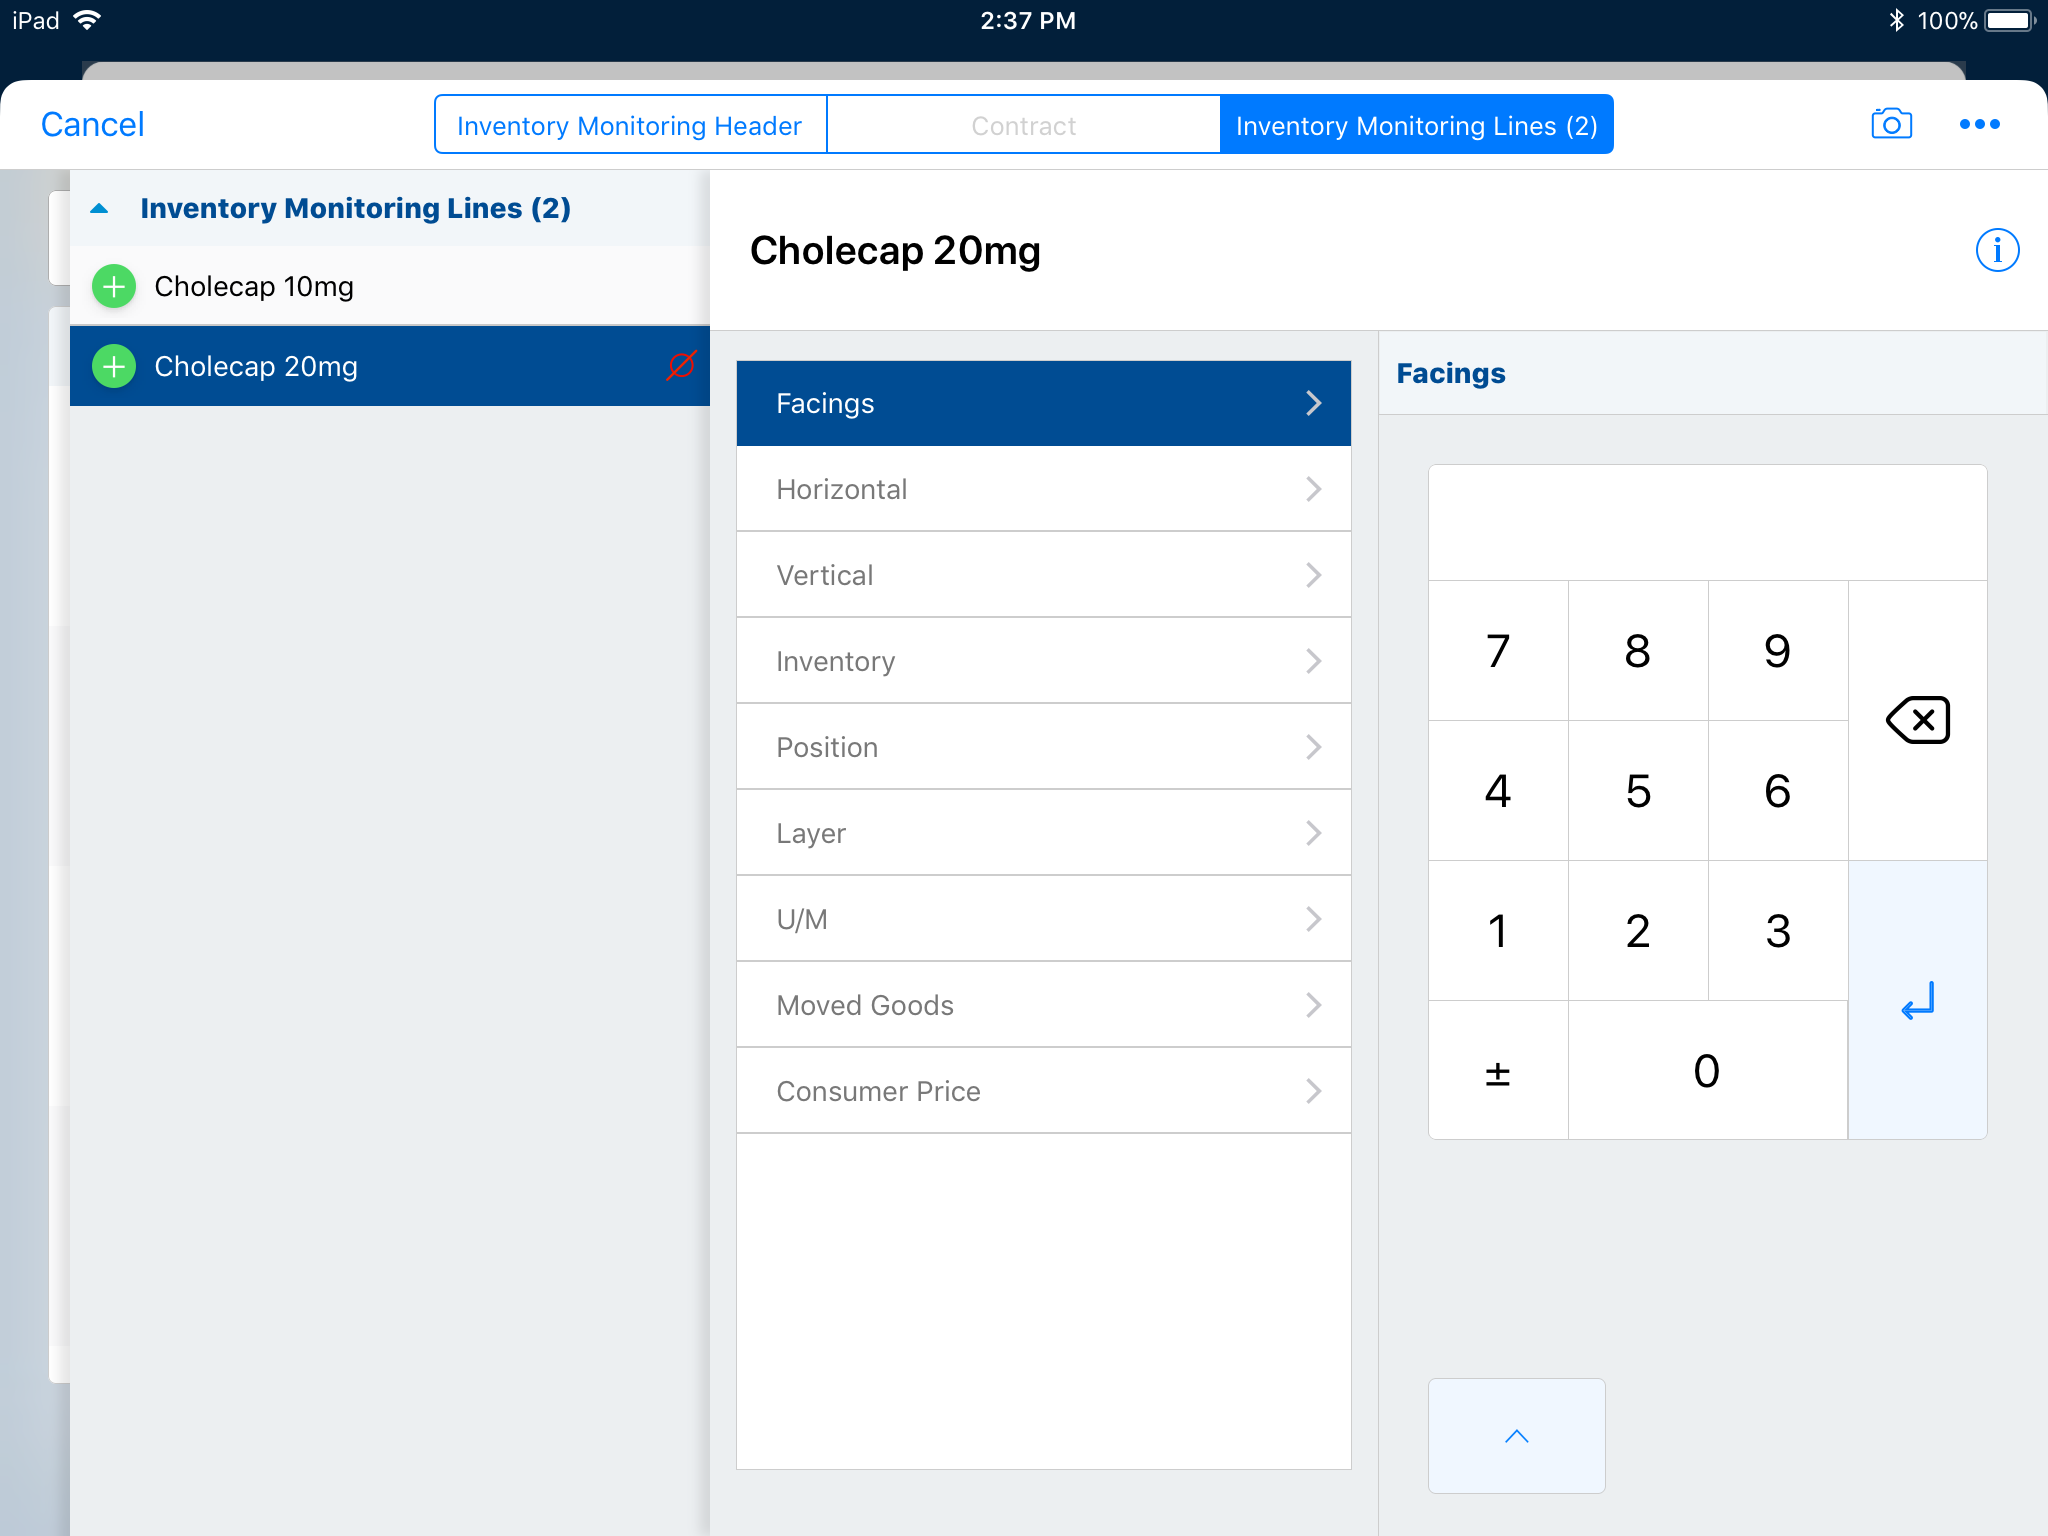Viewport: 2048px width, 1536px height.
Task: Tap the camera icon in header
Action: tap(1890, 124)
